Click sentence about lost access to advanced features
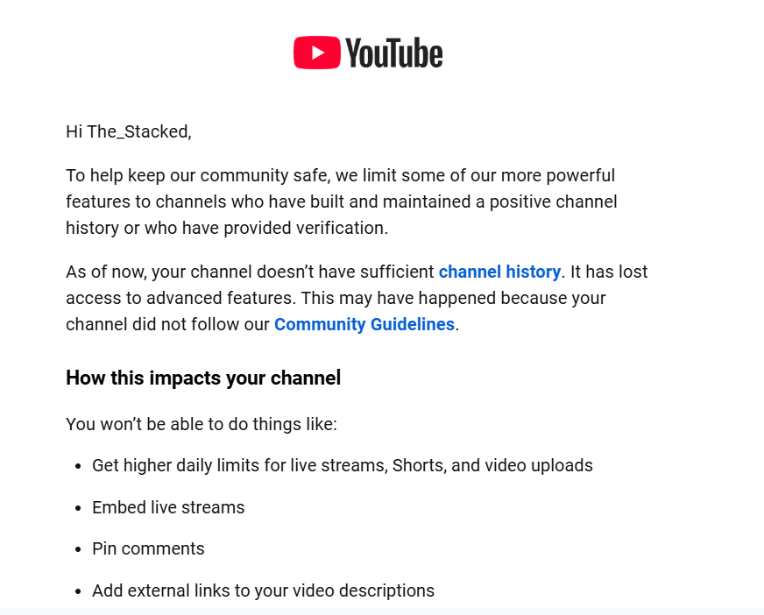The image size is (764, 615). pyautogui.click(x=336, y=298)
